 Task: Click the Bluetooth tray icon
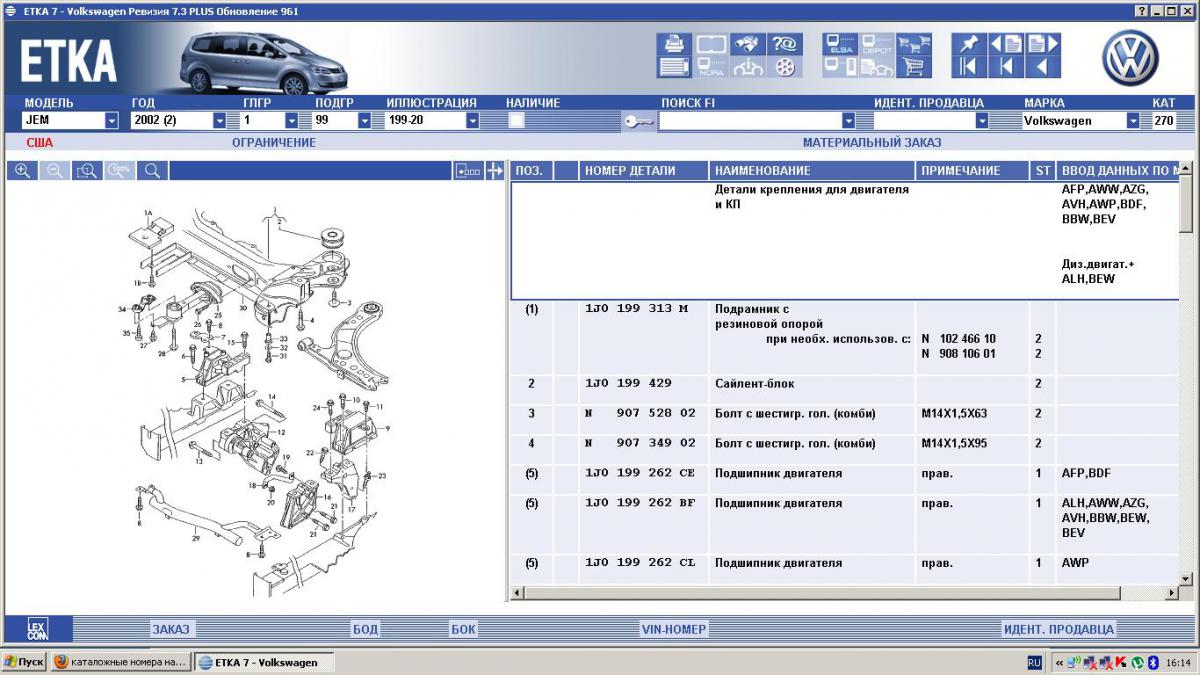(x=1153, y=662)
